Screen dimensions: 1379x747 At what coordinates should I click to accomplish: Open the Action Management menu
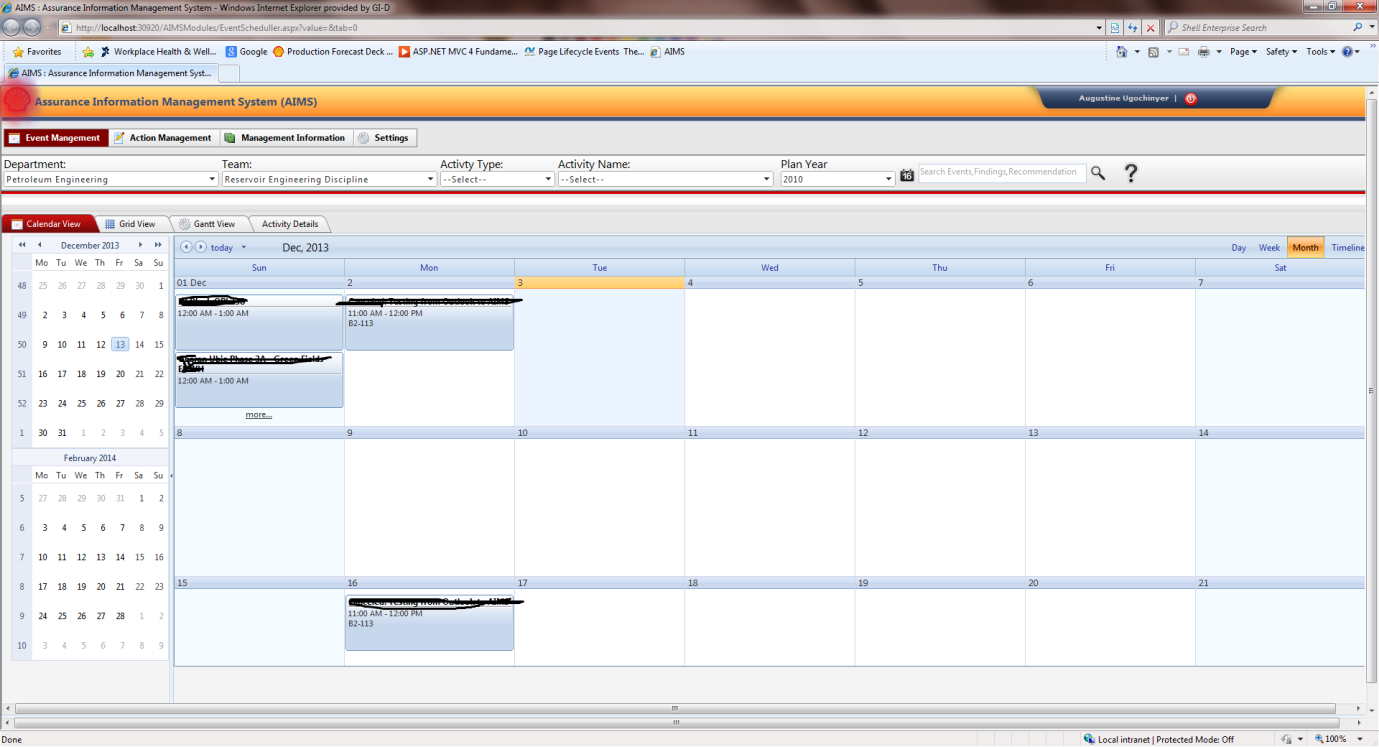(162, 138)
